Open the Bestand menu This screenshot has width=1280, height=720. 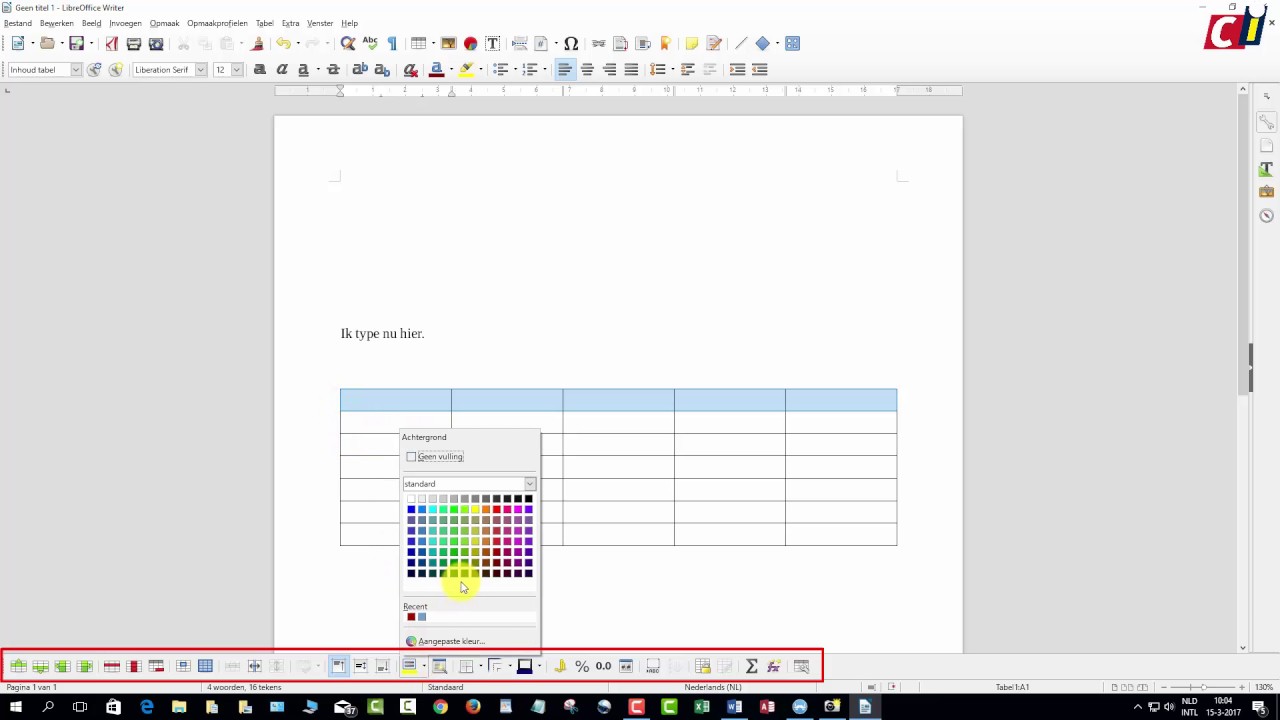point(18,23)
